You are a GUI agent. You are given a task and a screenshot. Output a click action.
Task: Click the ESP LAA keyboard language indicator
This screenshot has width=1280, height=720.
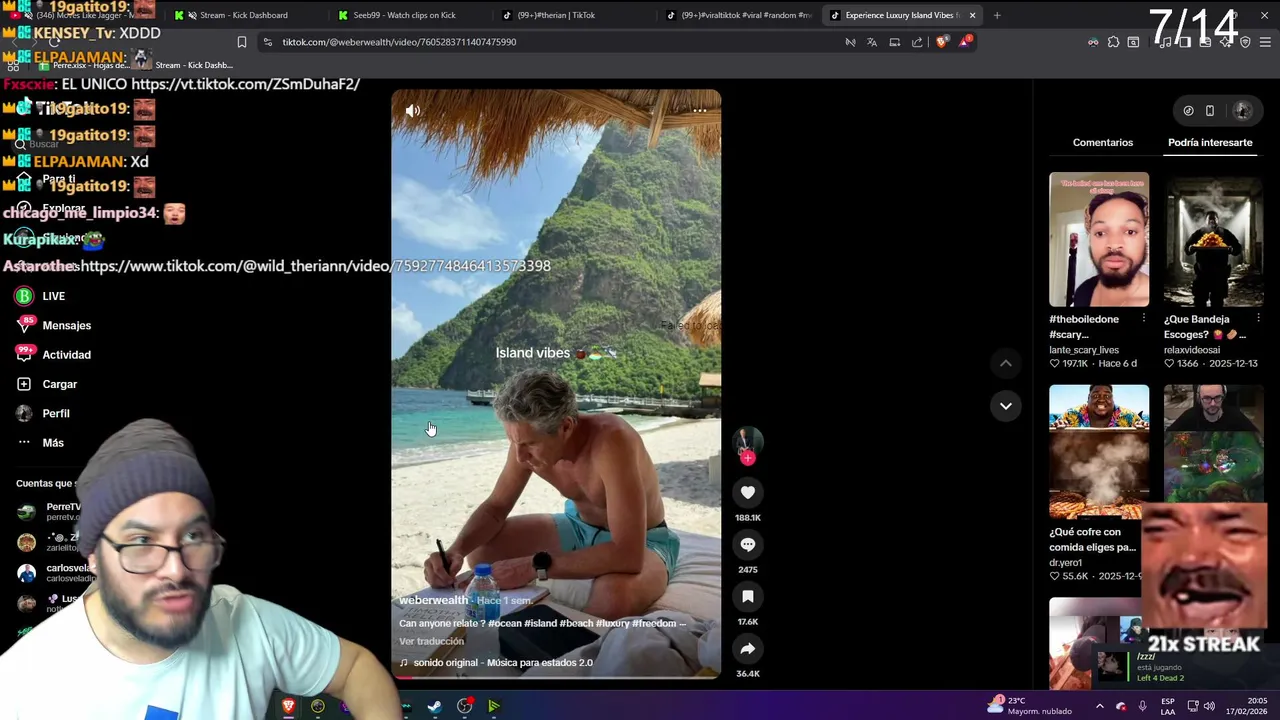coord(1168,706)
